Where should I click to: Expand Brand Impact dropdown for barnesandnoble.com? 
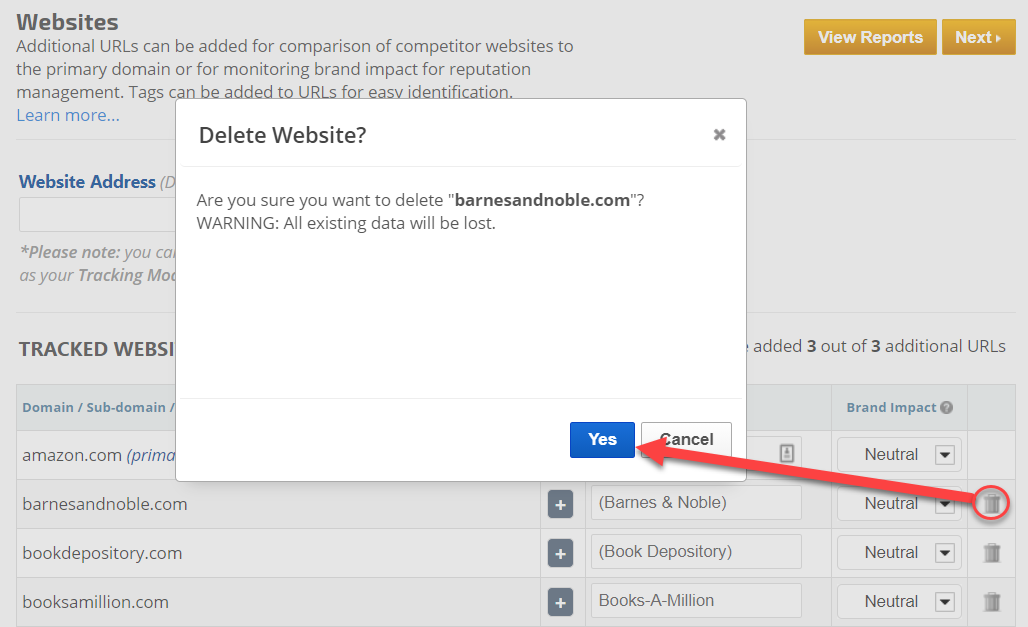click(x=944, y=504)
